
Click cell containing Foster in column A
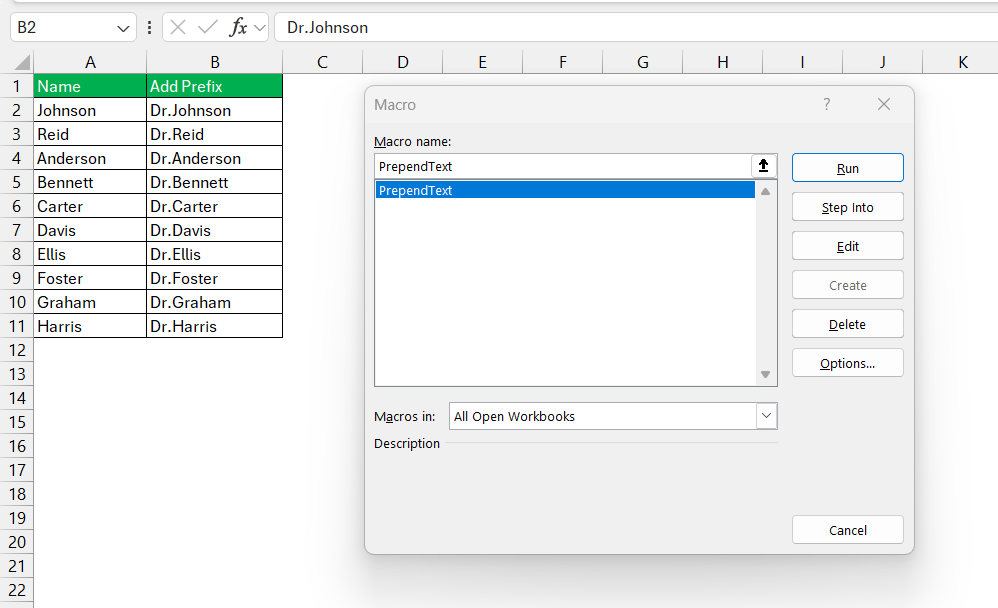[x=90, y=278]
